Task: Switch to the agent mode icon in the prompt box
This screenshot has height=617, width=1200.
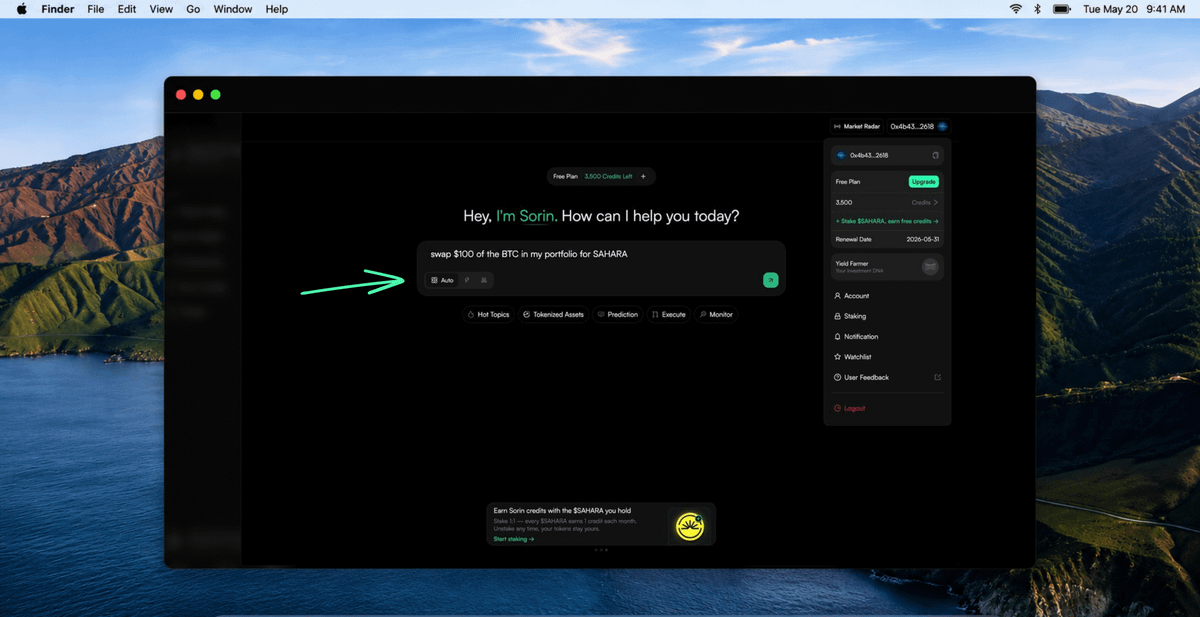Action: 484,280
